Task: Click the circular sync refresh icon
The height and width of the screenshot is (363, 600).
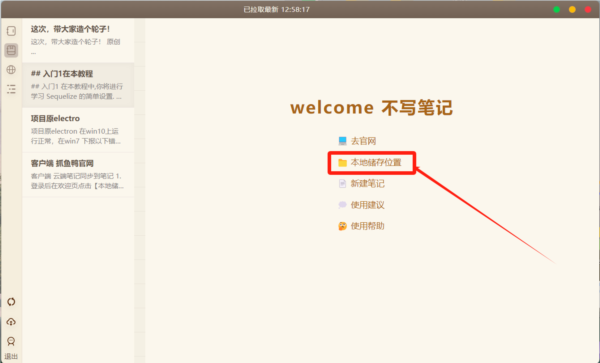Action: click(x=11, y=302)
